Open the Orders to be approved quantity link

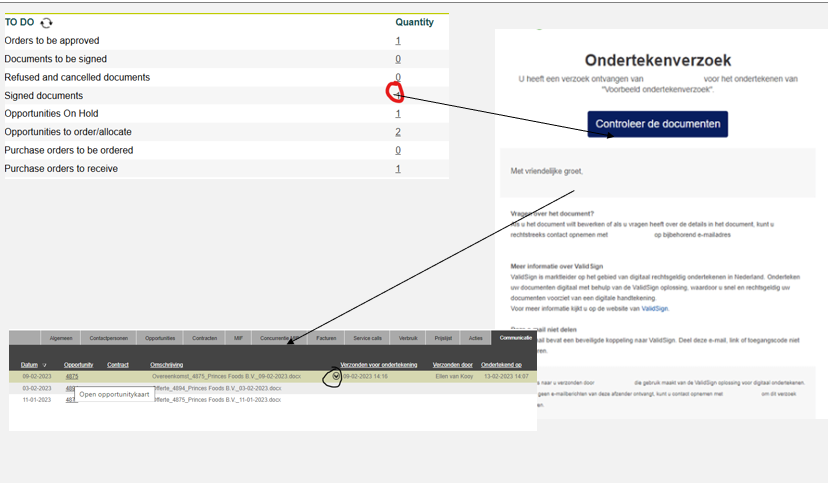point(398,41)
